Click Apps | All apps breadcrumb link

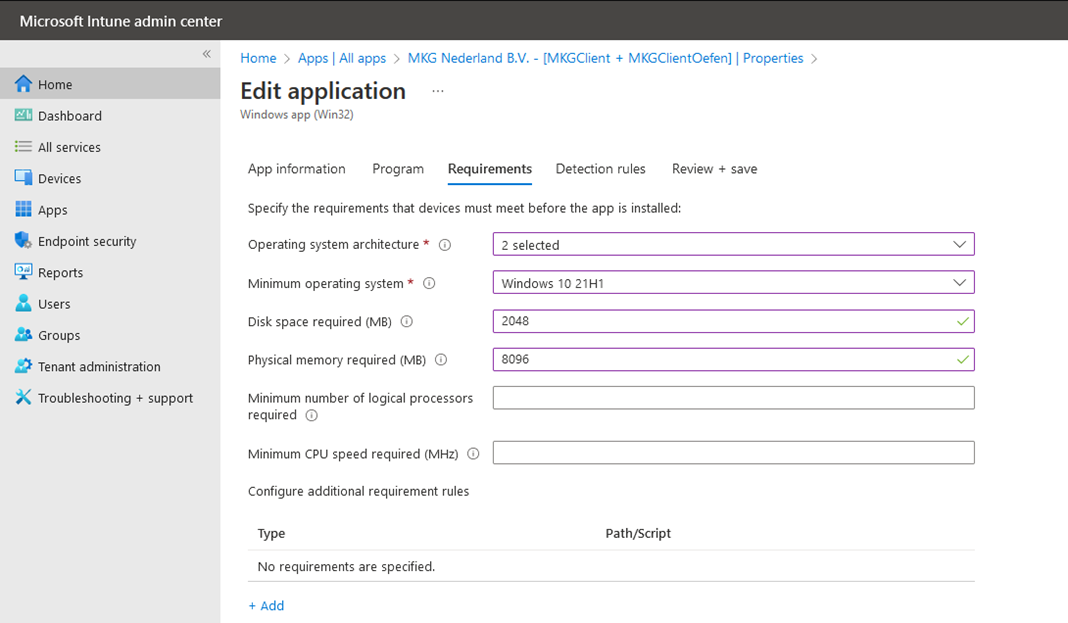342,58
